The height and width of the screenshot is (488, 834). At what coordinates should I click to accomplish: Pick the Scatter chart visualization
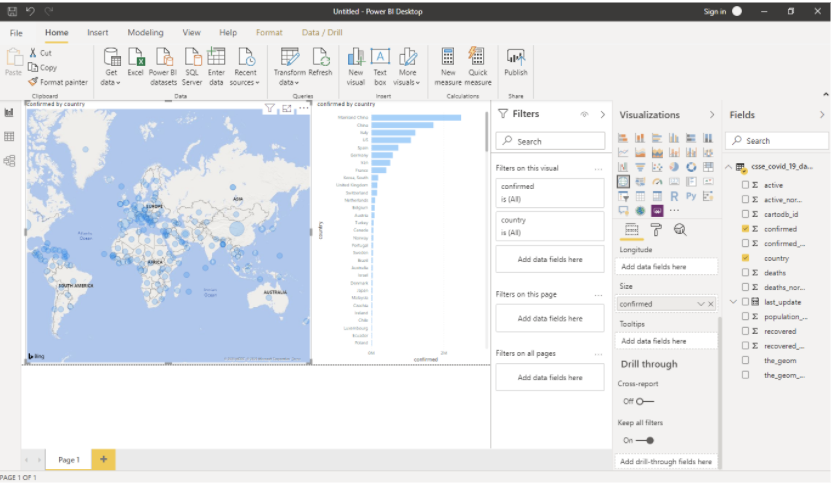[x=657, y=167]
